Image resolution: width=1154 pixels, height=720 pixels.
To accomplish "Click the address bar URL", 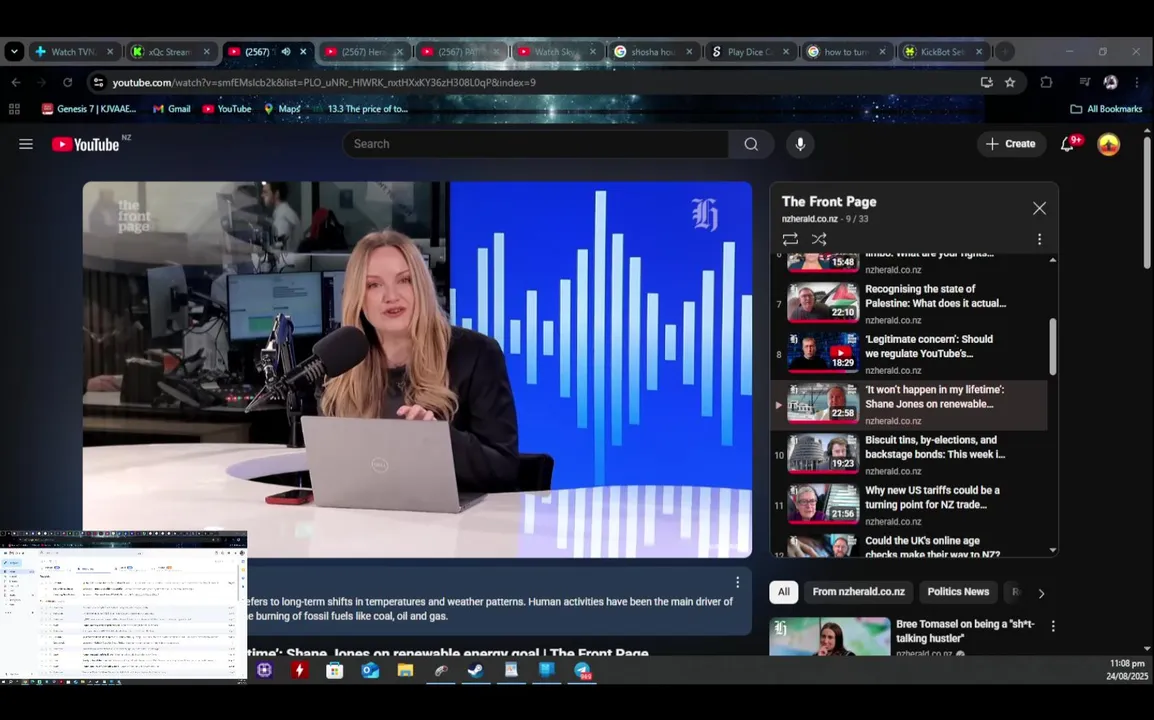I will click(x=324, y=82).
